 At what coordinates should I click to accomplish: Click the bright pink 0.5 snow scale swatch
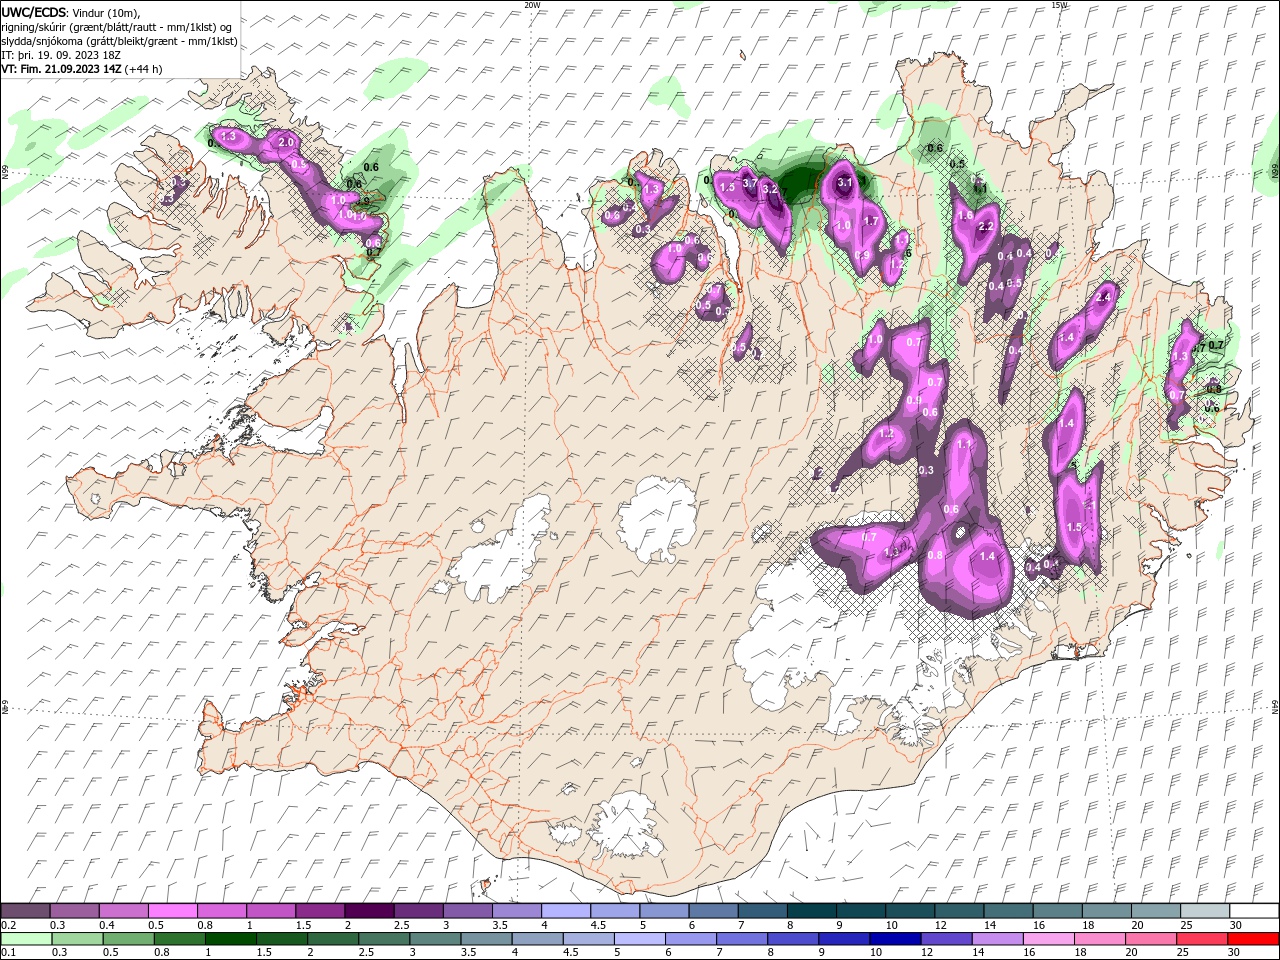point(172,911)
